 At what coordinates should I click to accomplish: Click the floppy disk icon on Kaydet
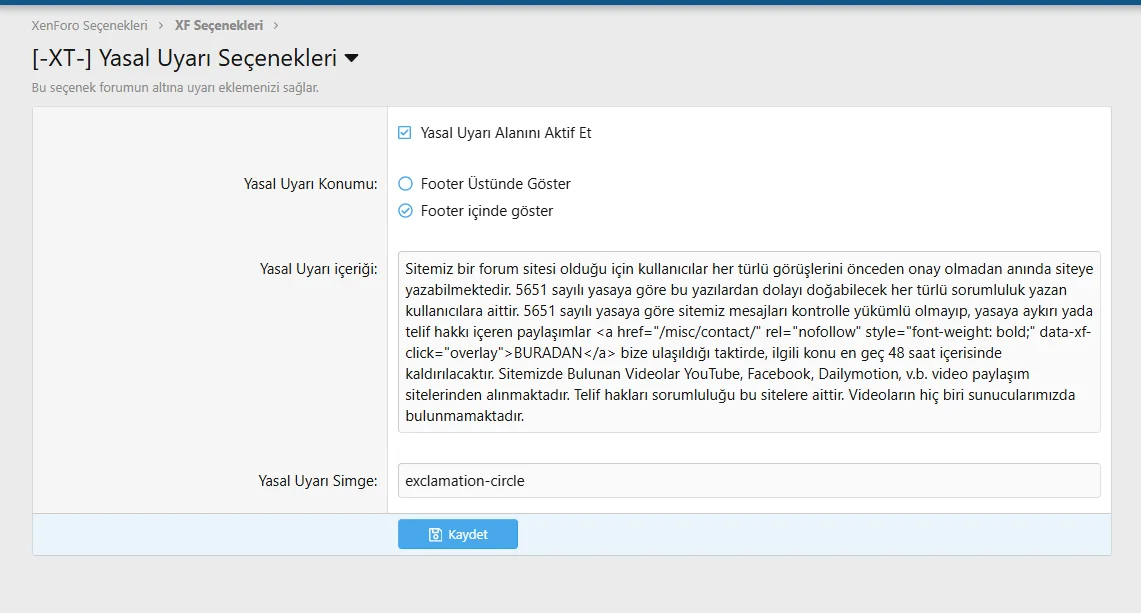(435, 535)
